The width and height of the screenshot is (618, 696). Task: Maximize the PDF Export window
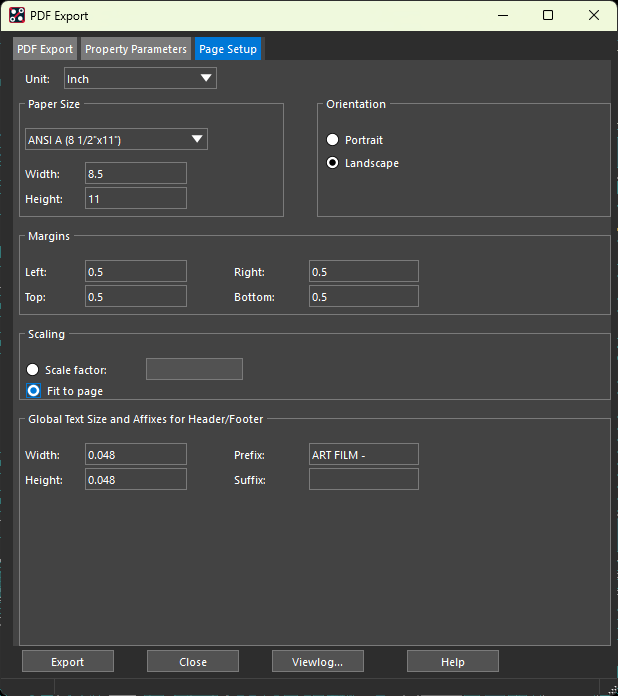548,16
